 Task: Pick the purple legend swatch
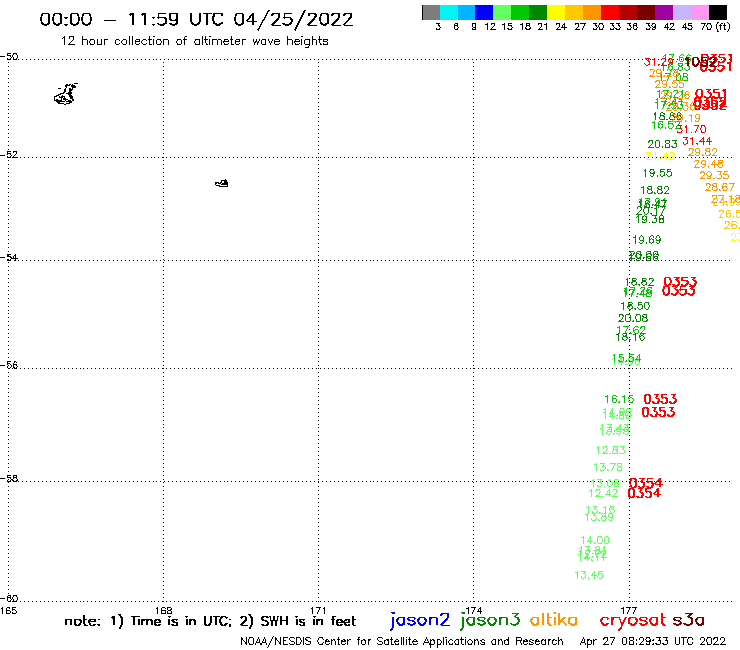point(664,12)
